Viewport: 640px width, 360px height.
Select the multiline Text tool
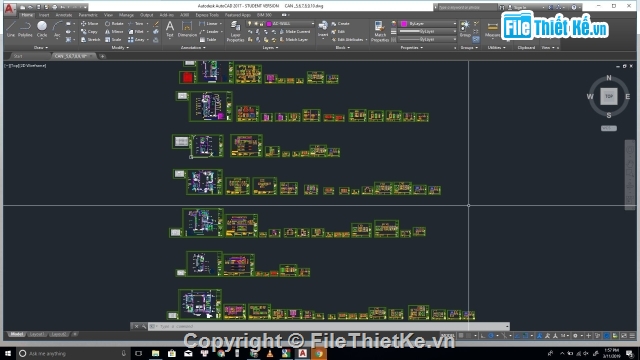170,29
